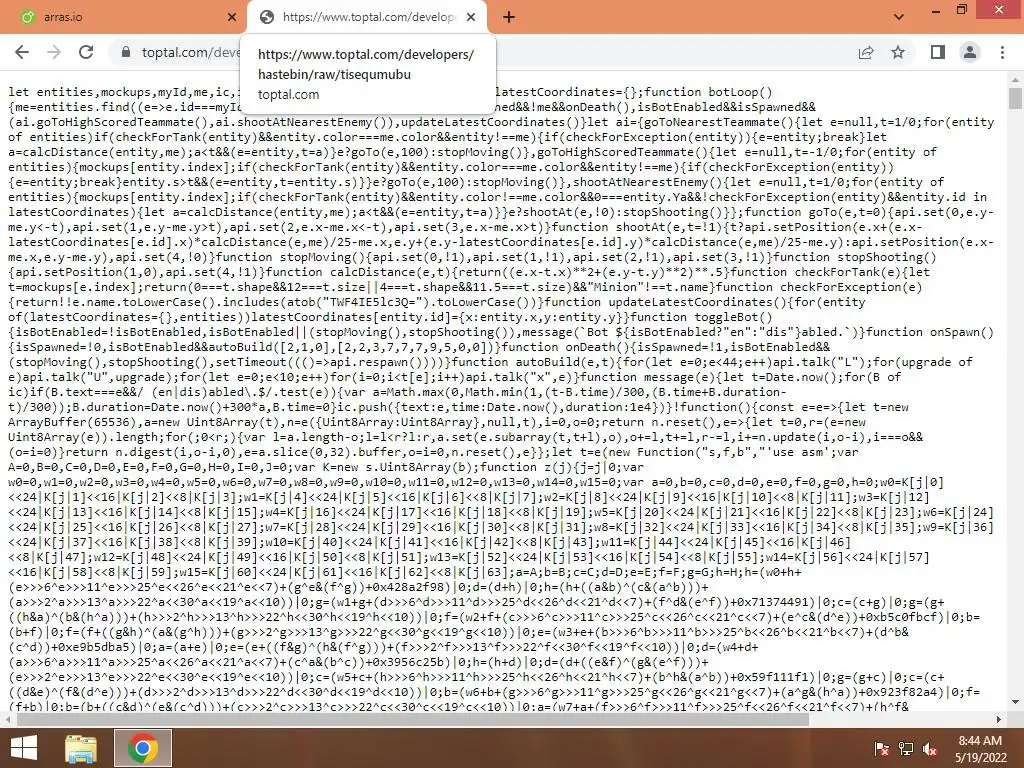Screen dimensions: 1024x768
Task: Click the horizontal scrollbar thumb
Action: 413,719
